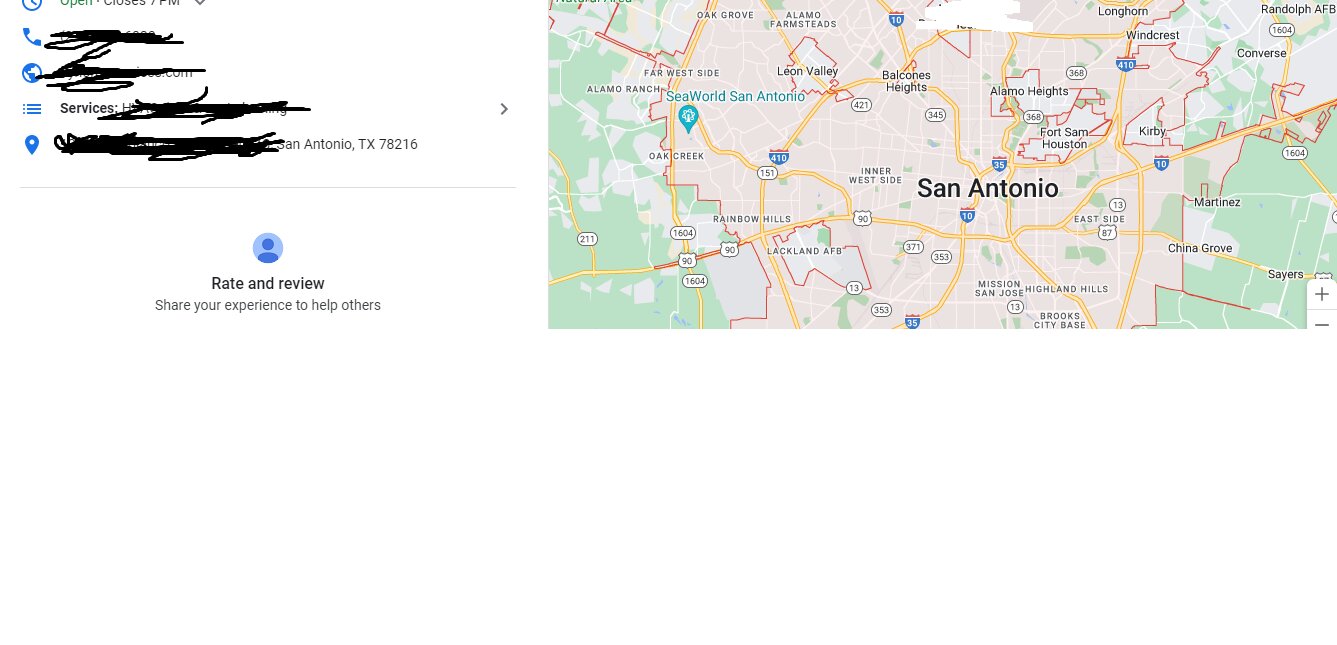Screen dimensions: 1337x645
Task: Click the Sayers map label
Action: [x=1286, y=274]
